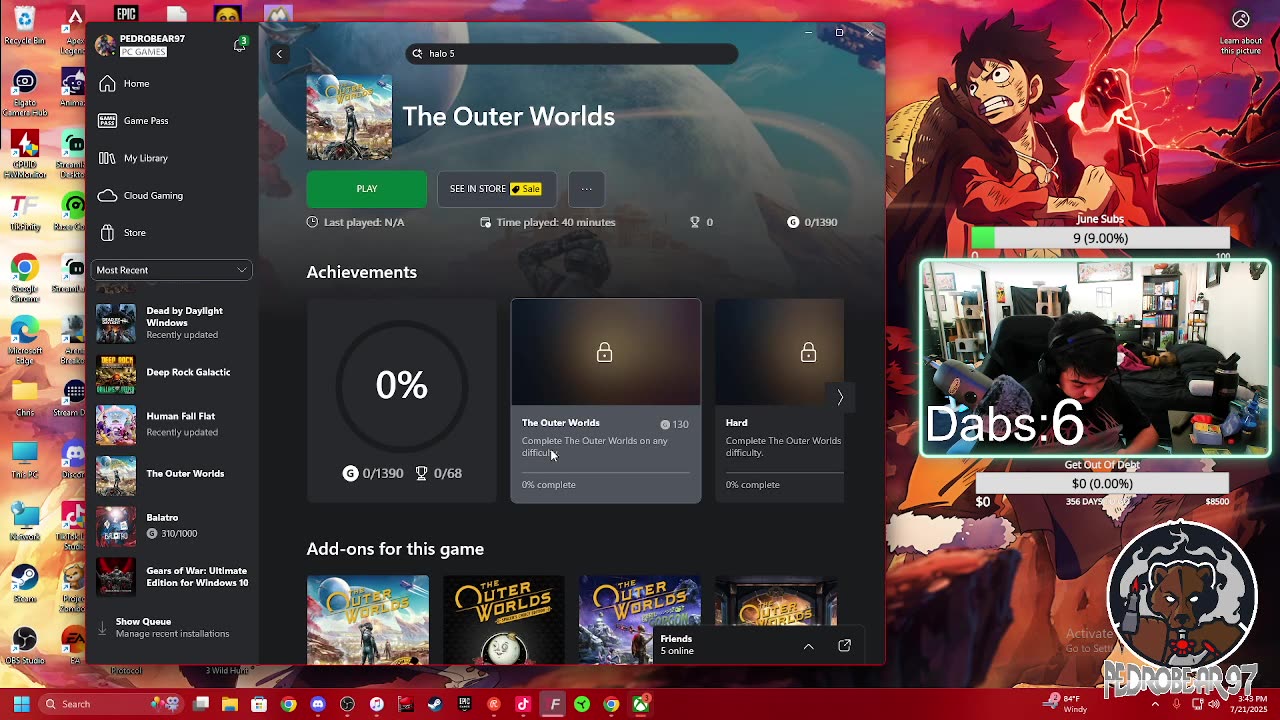Open This PC desktop icon

click(x=24, y=462)
